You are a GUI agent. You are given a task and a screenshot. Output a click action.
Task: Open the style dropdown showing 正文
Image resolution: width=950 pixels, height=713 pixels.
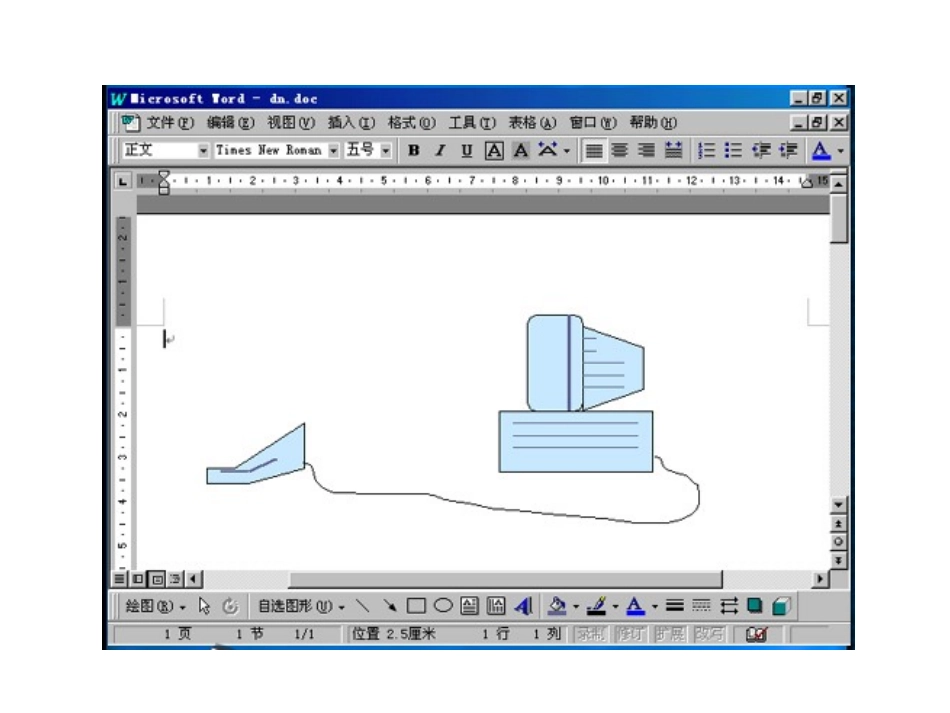(203, 150)
